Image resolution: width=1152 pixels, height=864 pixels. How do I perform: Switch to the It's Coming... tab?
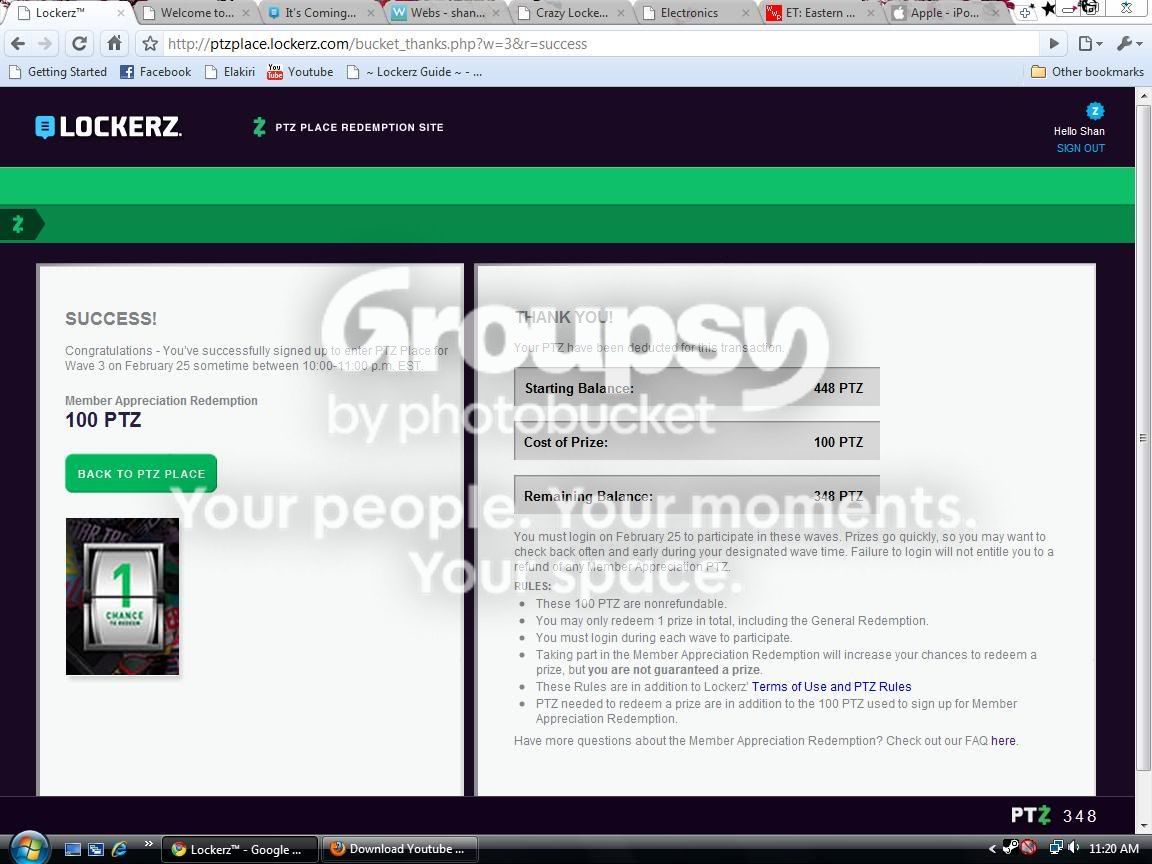[x=320, y=12]
